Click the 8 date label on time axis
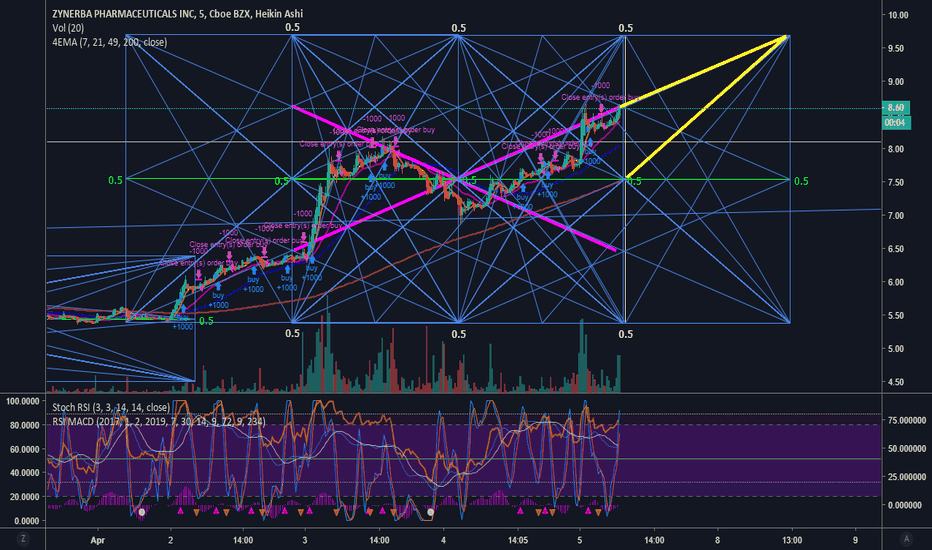The width and height of the screenshot is (932, 550). tap(718, 540)
